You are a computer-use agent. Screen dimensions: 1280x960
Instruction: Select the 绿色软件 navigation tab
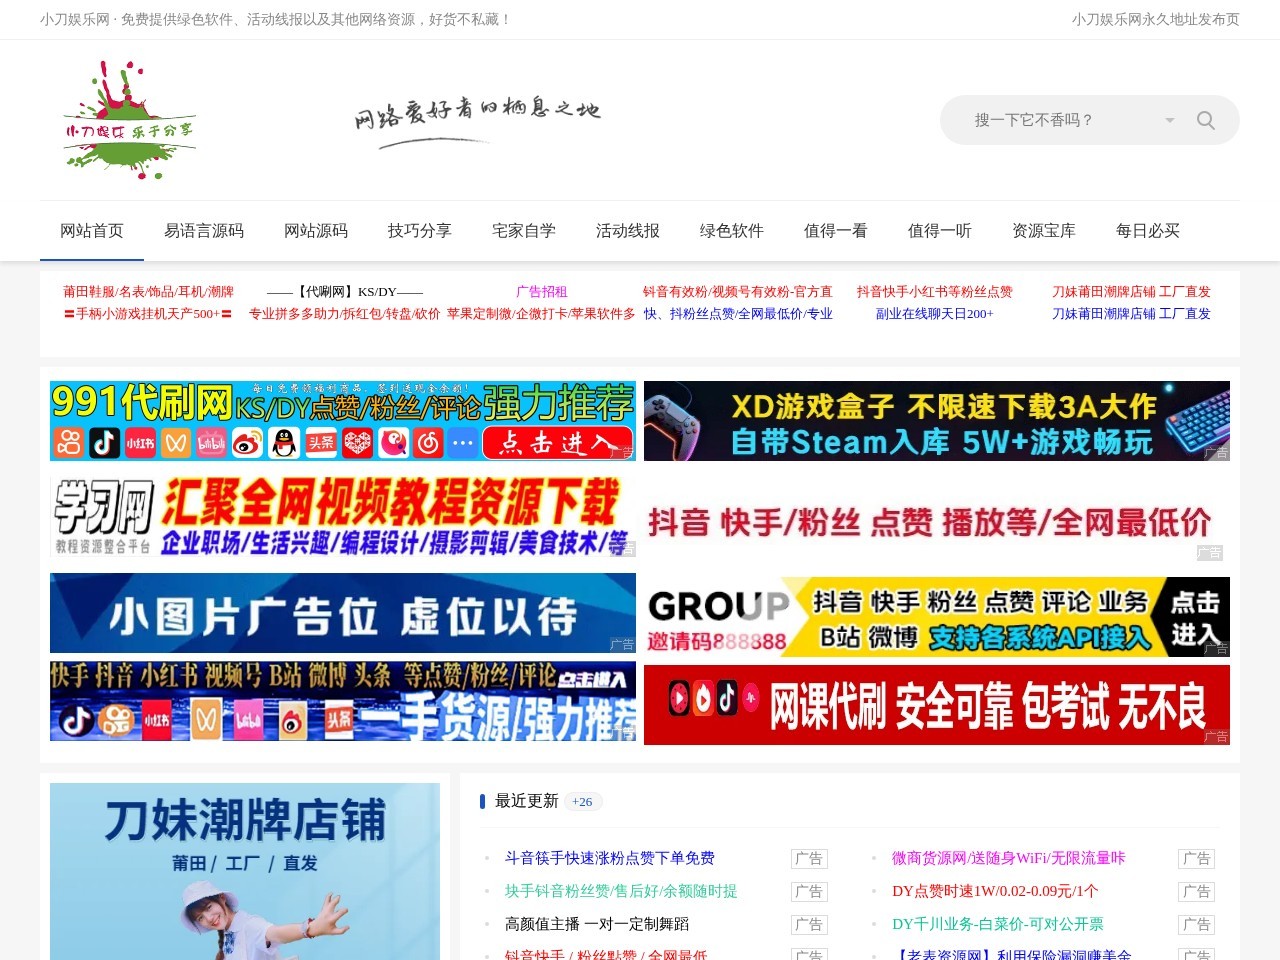coord(730,231)
